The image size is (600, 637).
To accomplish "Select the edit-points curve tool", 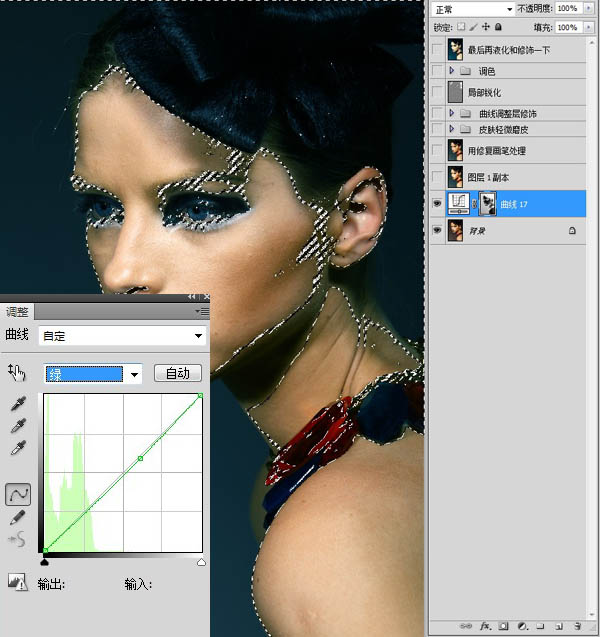I will pos(18,494).
